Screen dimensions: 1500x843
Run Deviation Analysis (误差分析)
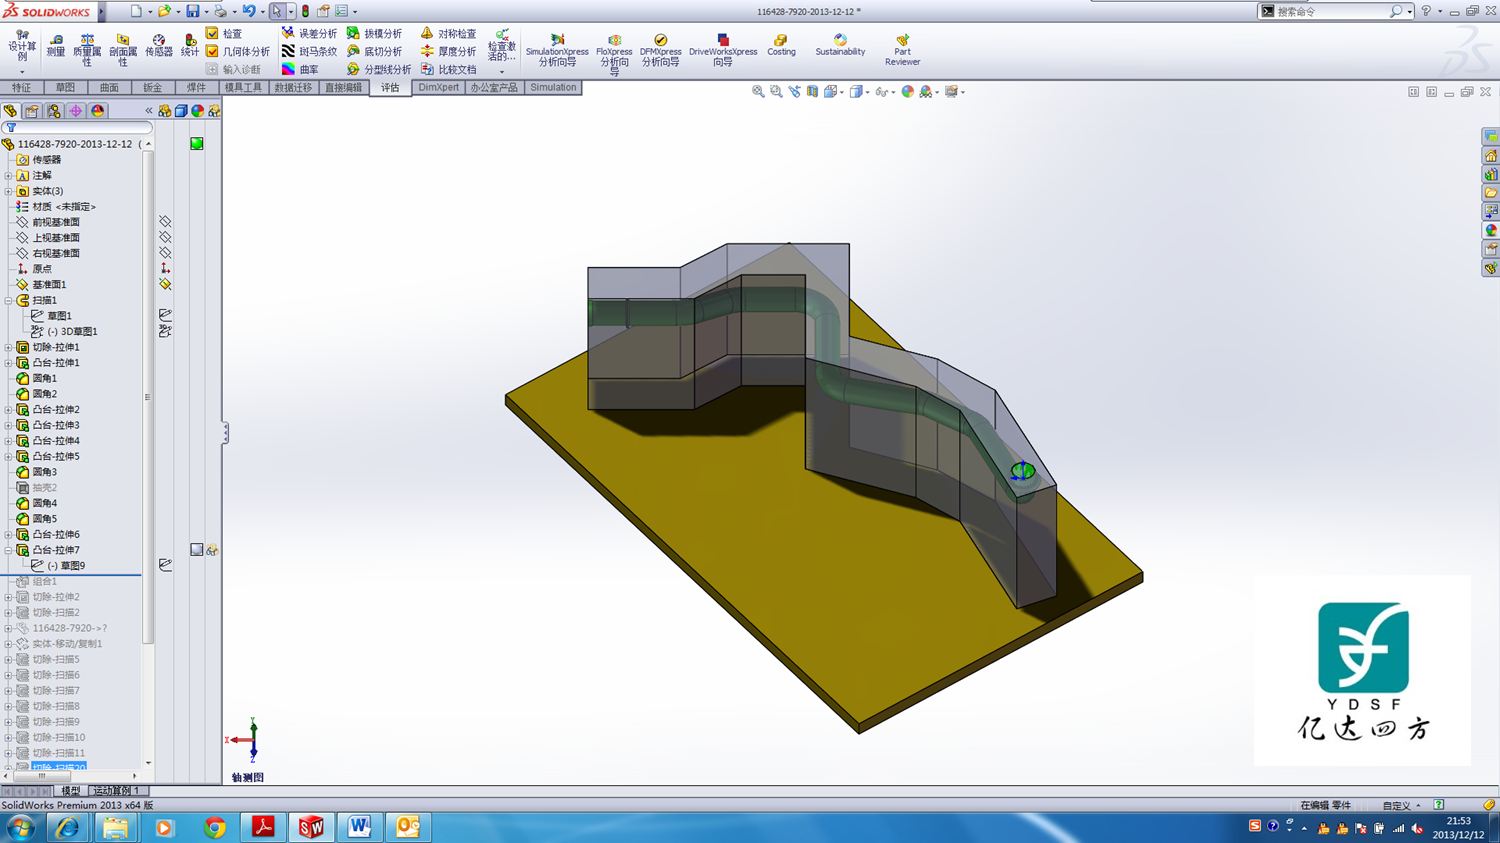click(309, 34)
